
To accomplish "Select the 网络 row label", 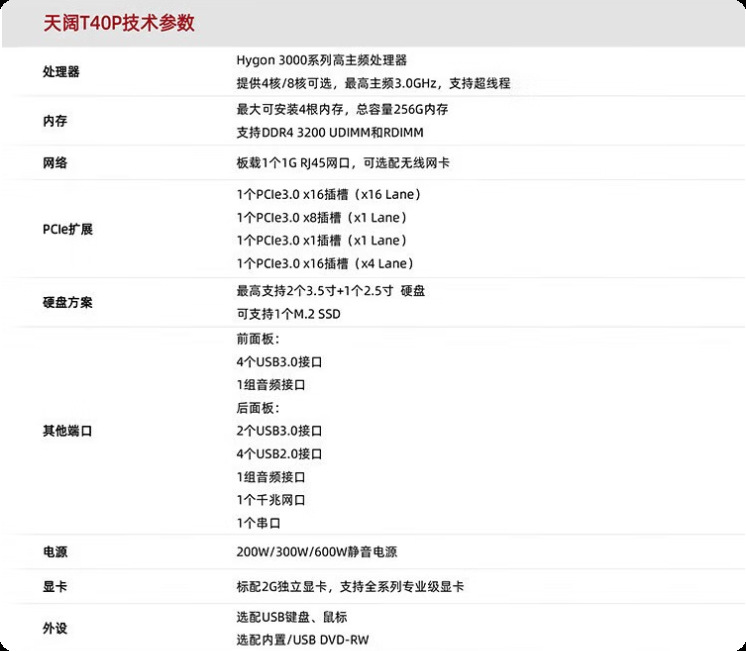I will coord(55,163).
